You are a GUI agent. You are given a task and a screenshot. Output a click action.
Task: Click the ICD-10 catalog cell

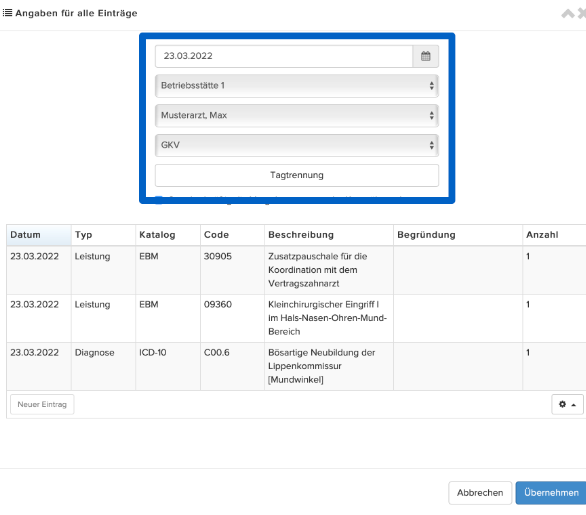pyautogui.click(x=168, y=367)
